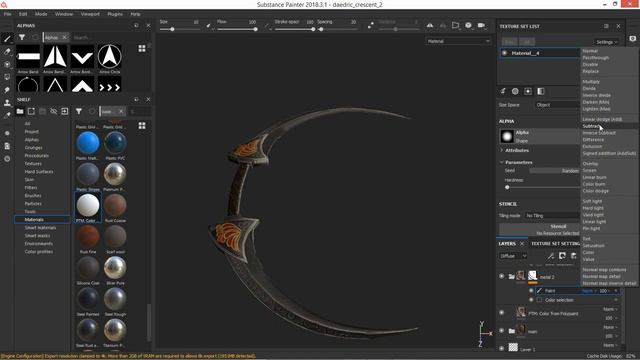
Task: Select the Projection tool
Action: pos(7,64)
